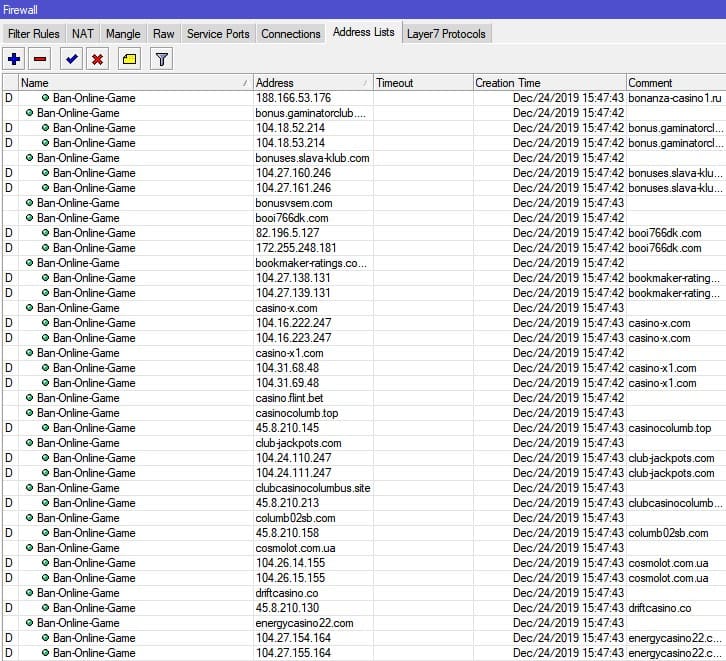Click address 104.31.68.48
The image size is (726, 661).
pyautogui.click(x=288, y=368)
